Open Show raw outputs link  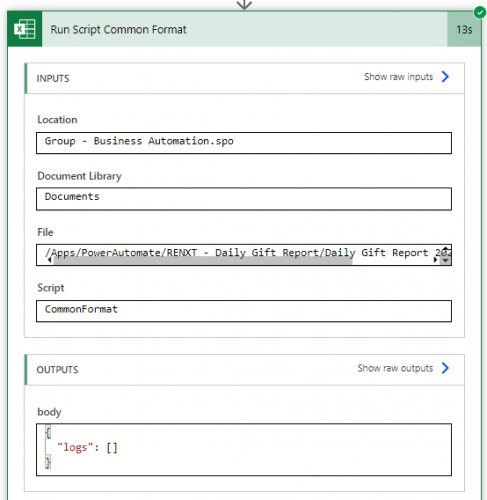point(395,368)
